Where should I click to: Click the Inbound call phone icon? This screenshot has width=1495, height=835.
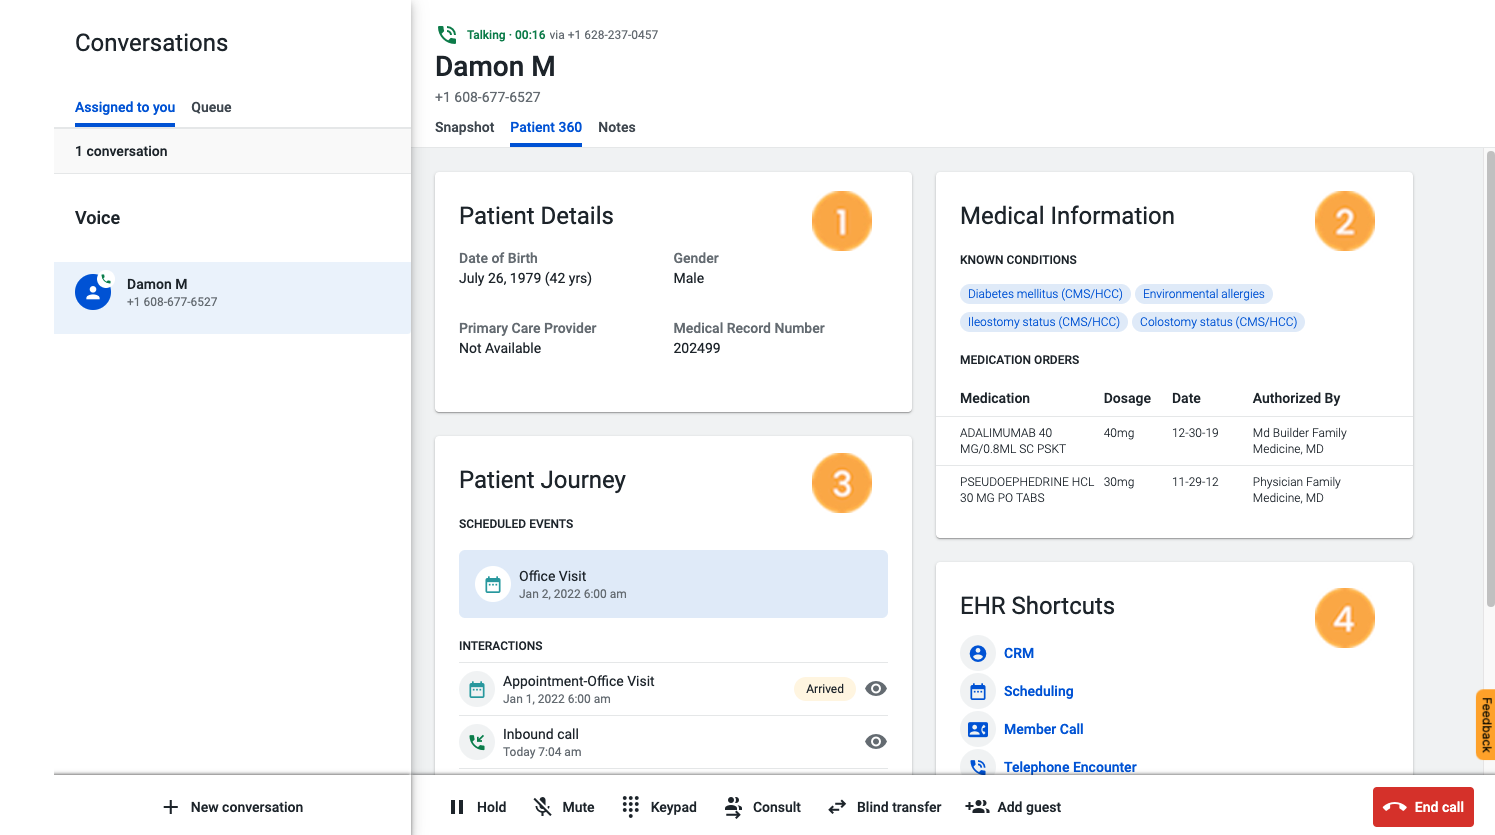tap(477, 742)
